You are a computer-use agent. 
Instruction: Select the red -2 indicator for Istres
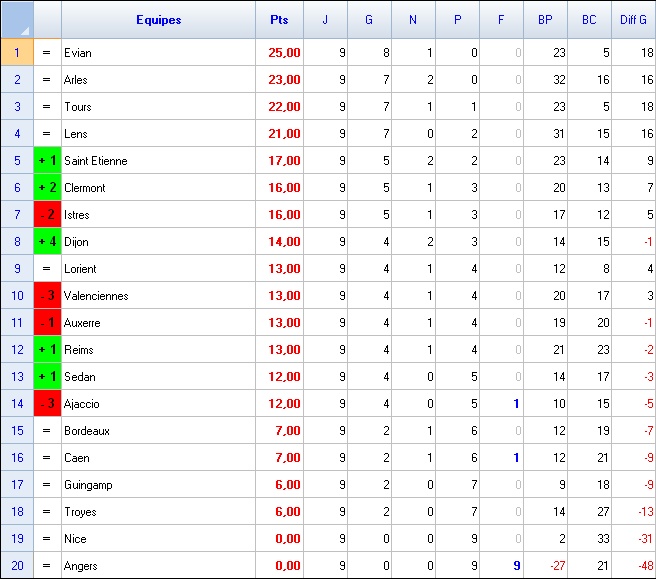point(48,215)
